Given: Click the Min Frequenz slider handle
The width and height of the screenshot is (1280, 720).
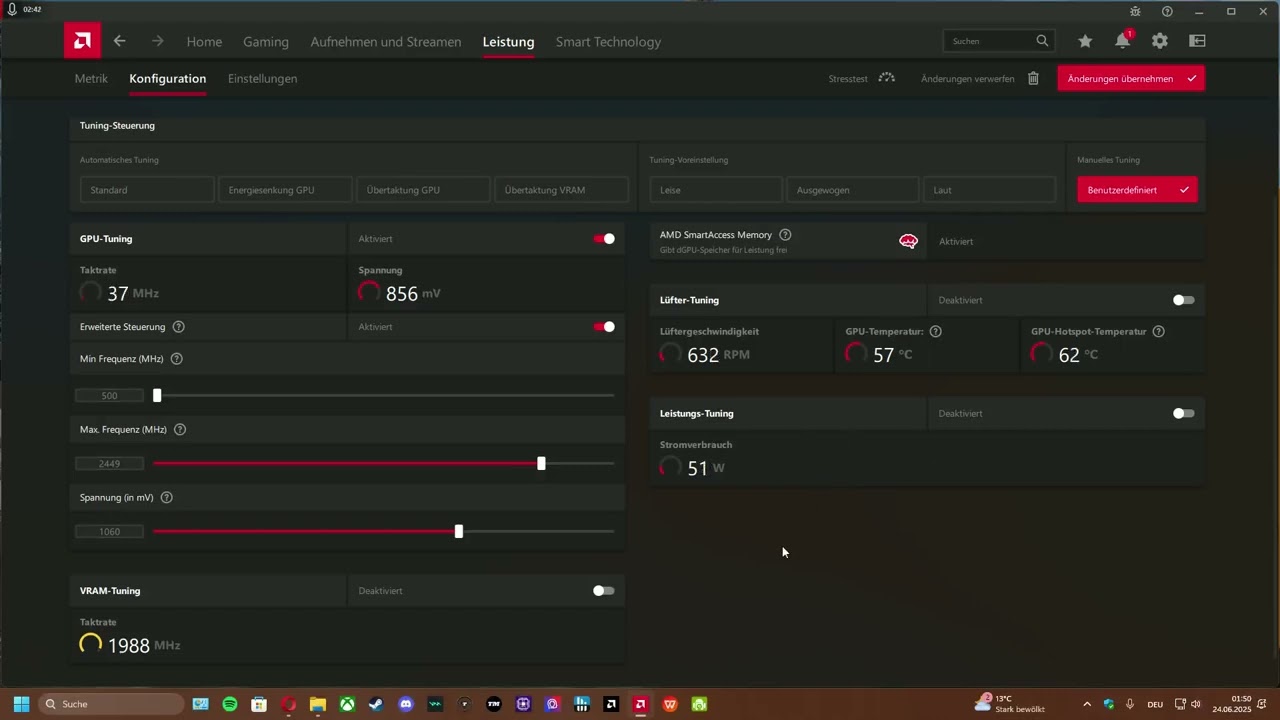Looking at the screenshot, I should click(157, 395).
